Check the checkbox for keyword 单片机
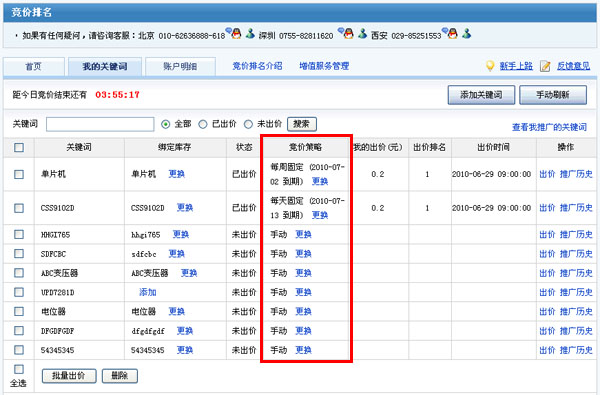 pyautogui.click(x=19, y=175)
